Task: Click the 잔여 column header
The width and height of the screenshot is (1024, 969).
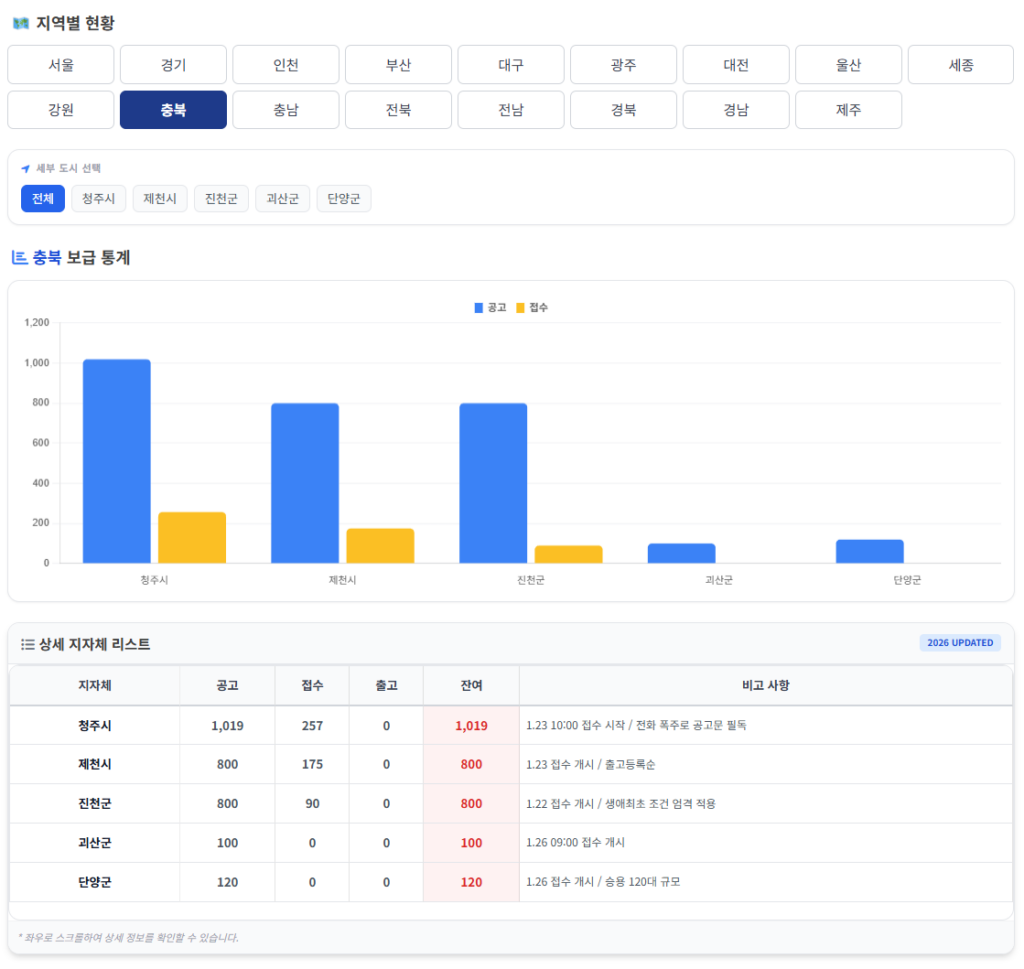Action: tap(471, 685)
